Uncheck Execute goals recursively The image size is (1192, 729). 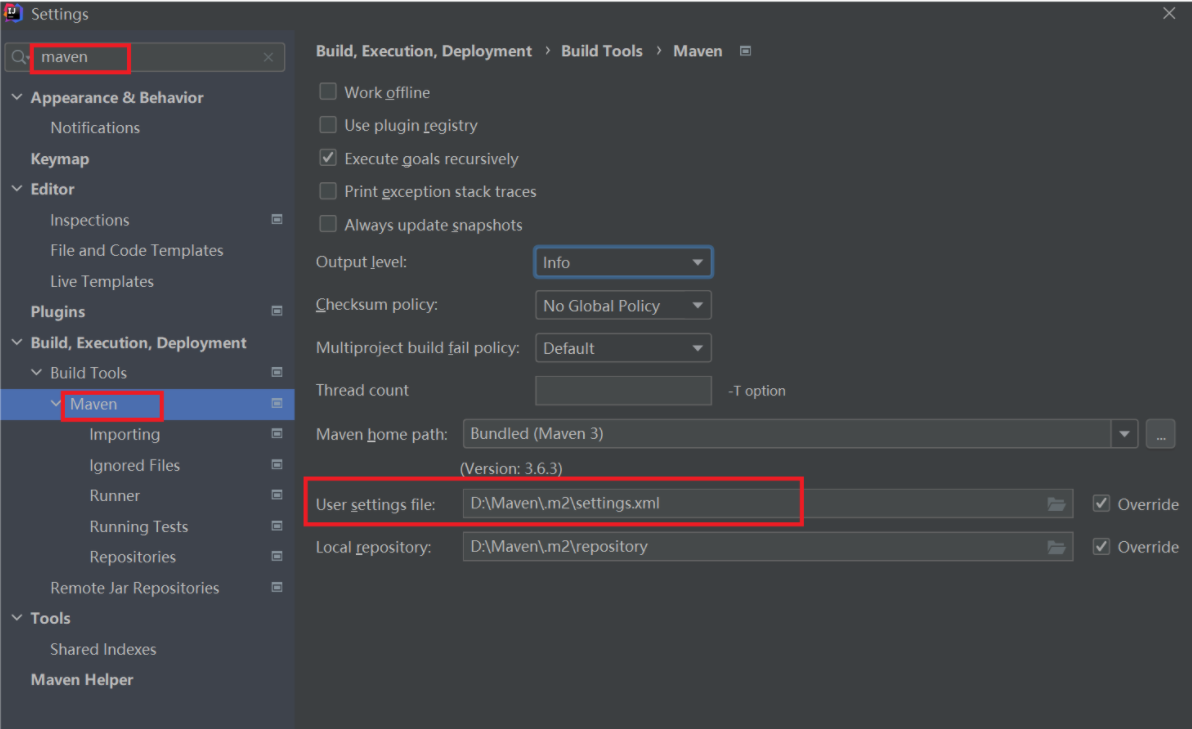328,158
